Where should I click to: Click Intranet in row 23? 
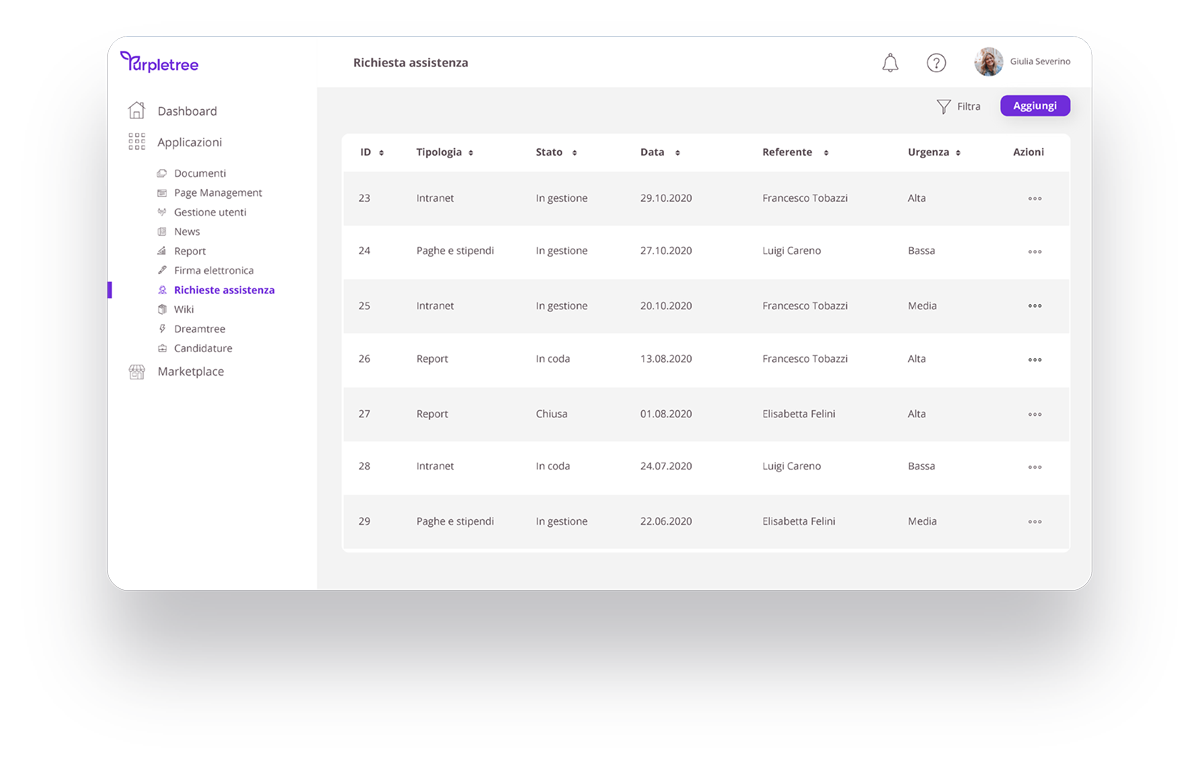point(435,199)
